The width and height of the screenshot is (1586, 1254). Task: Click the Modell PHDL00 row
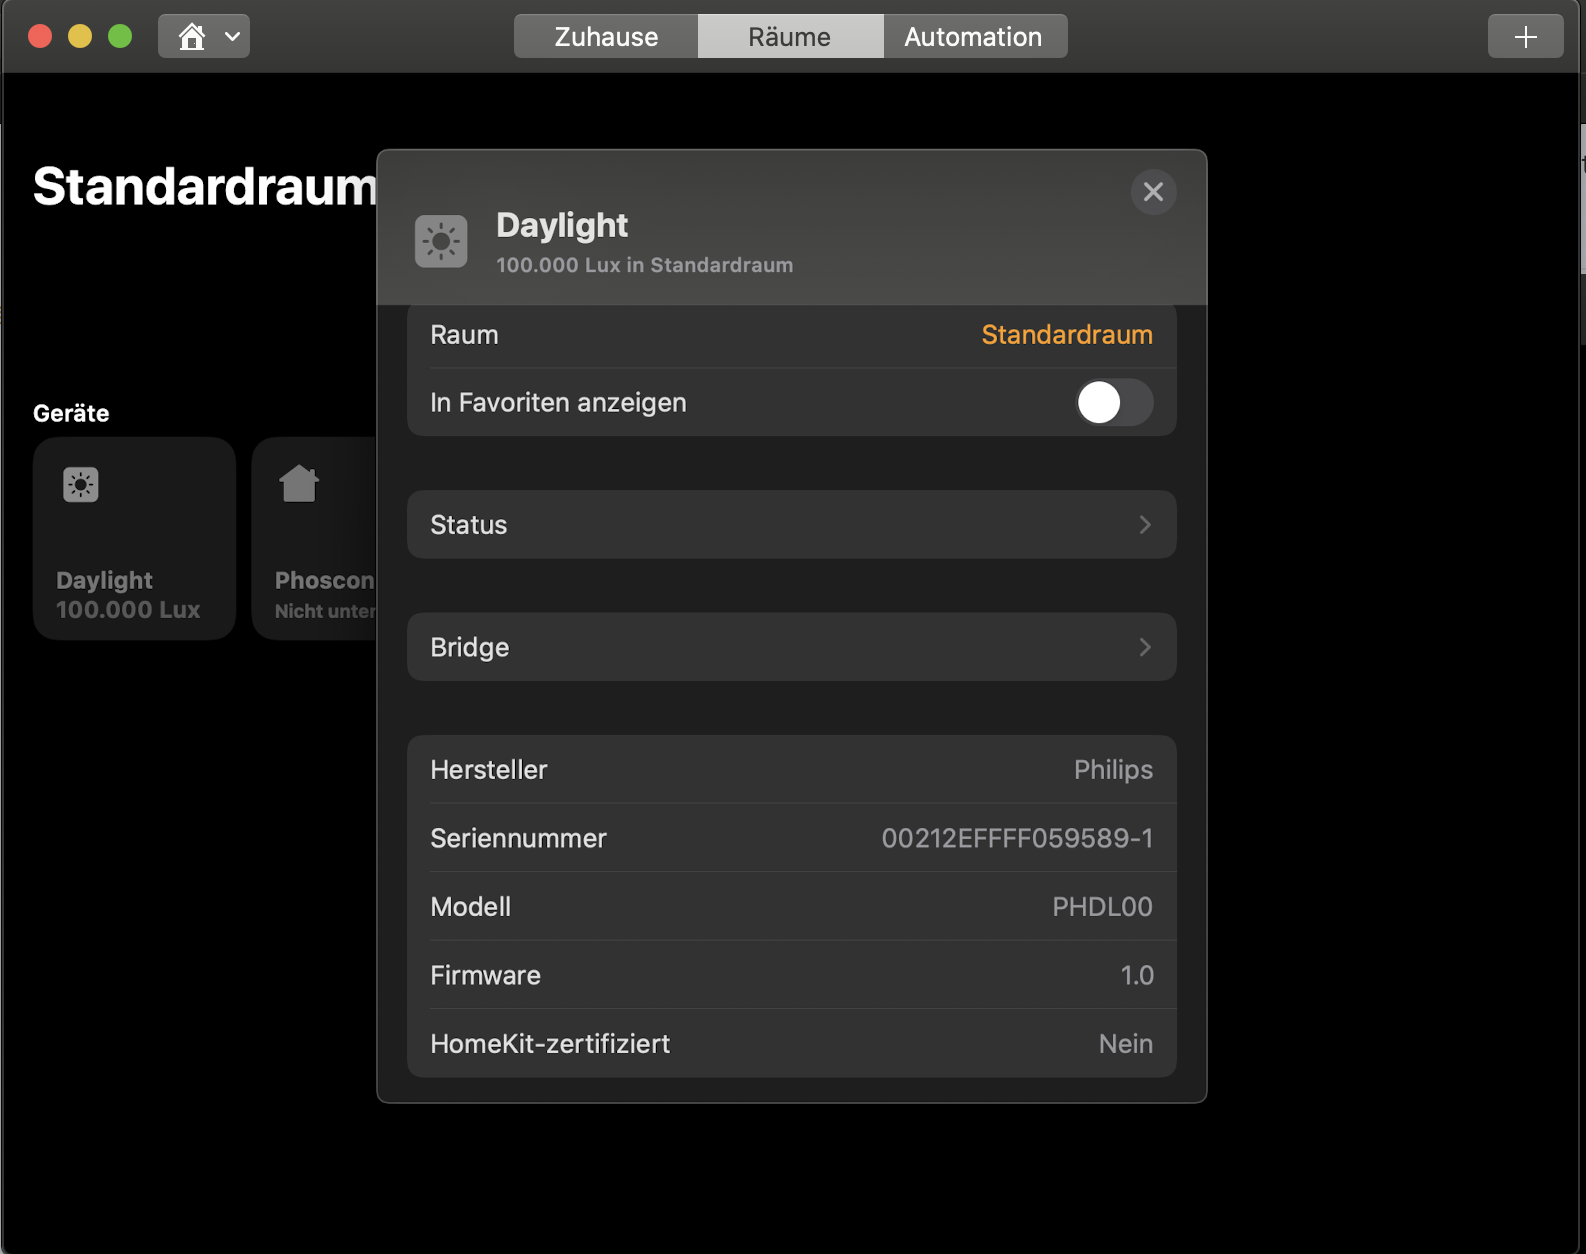791,907
